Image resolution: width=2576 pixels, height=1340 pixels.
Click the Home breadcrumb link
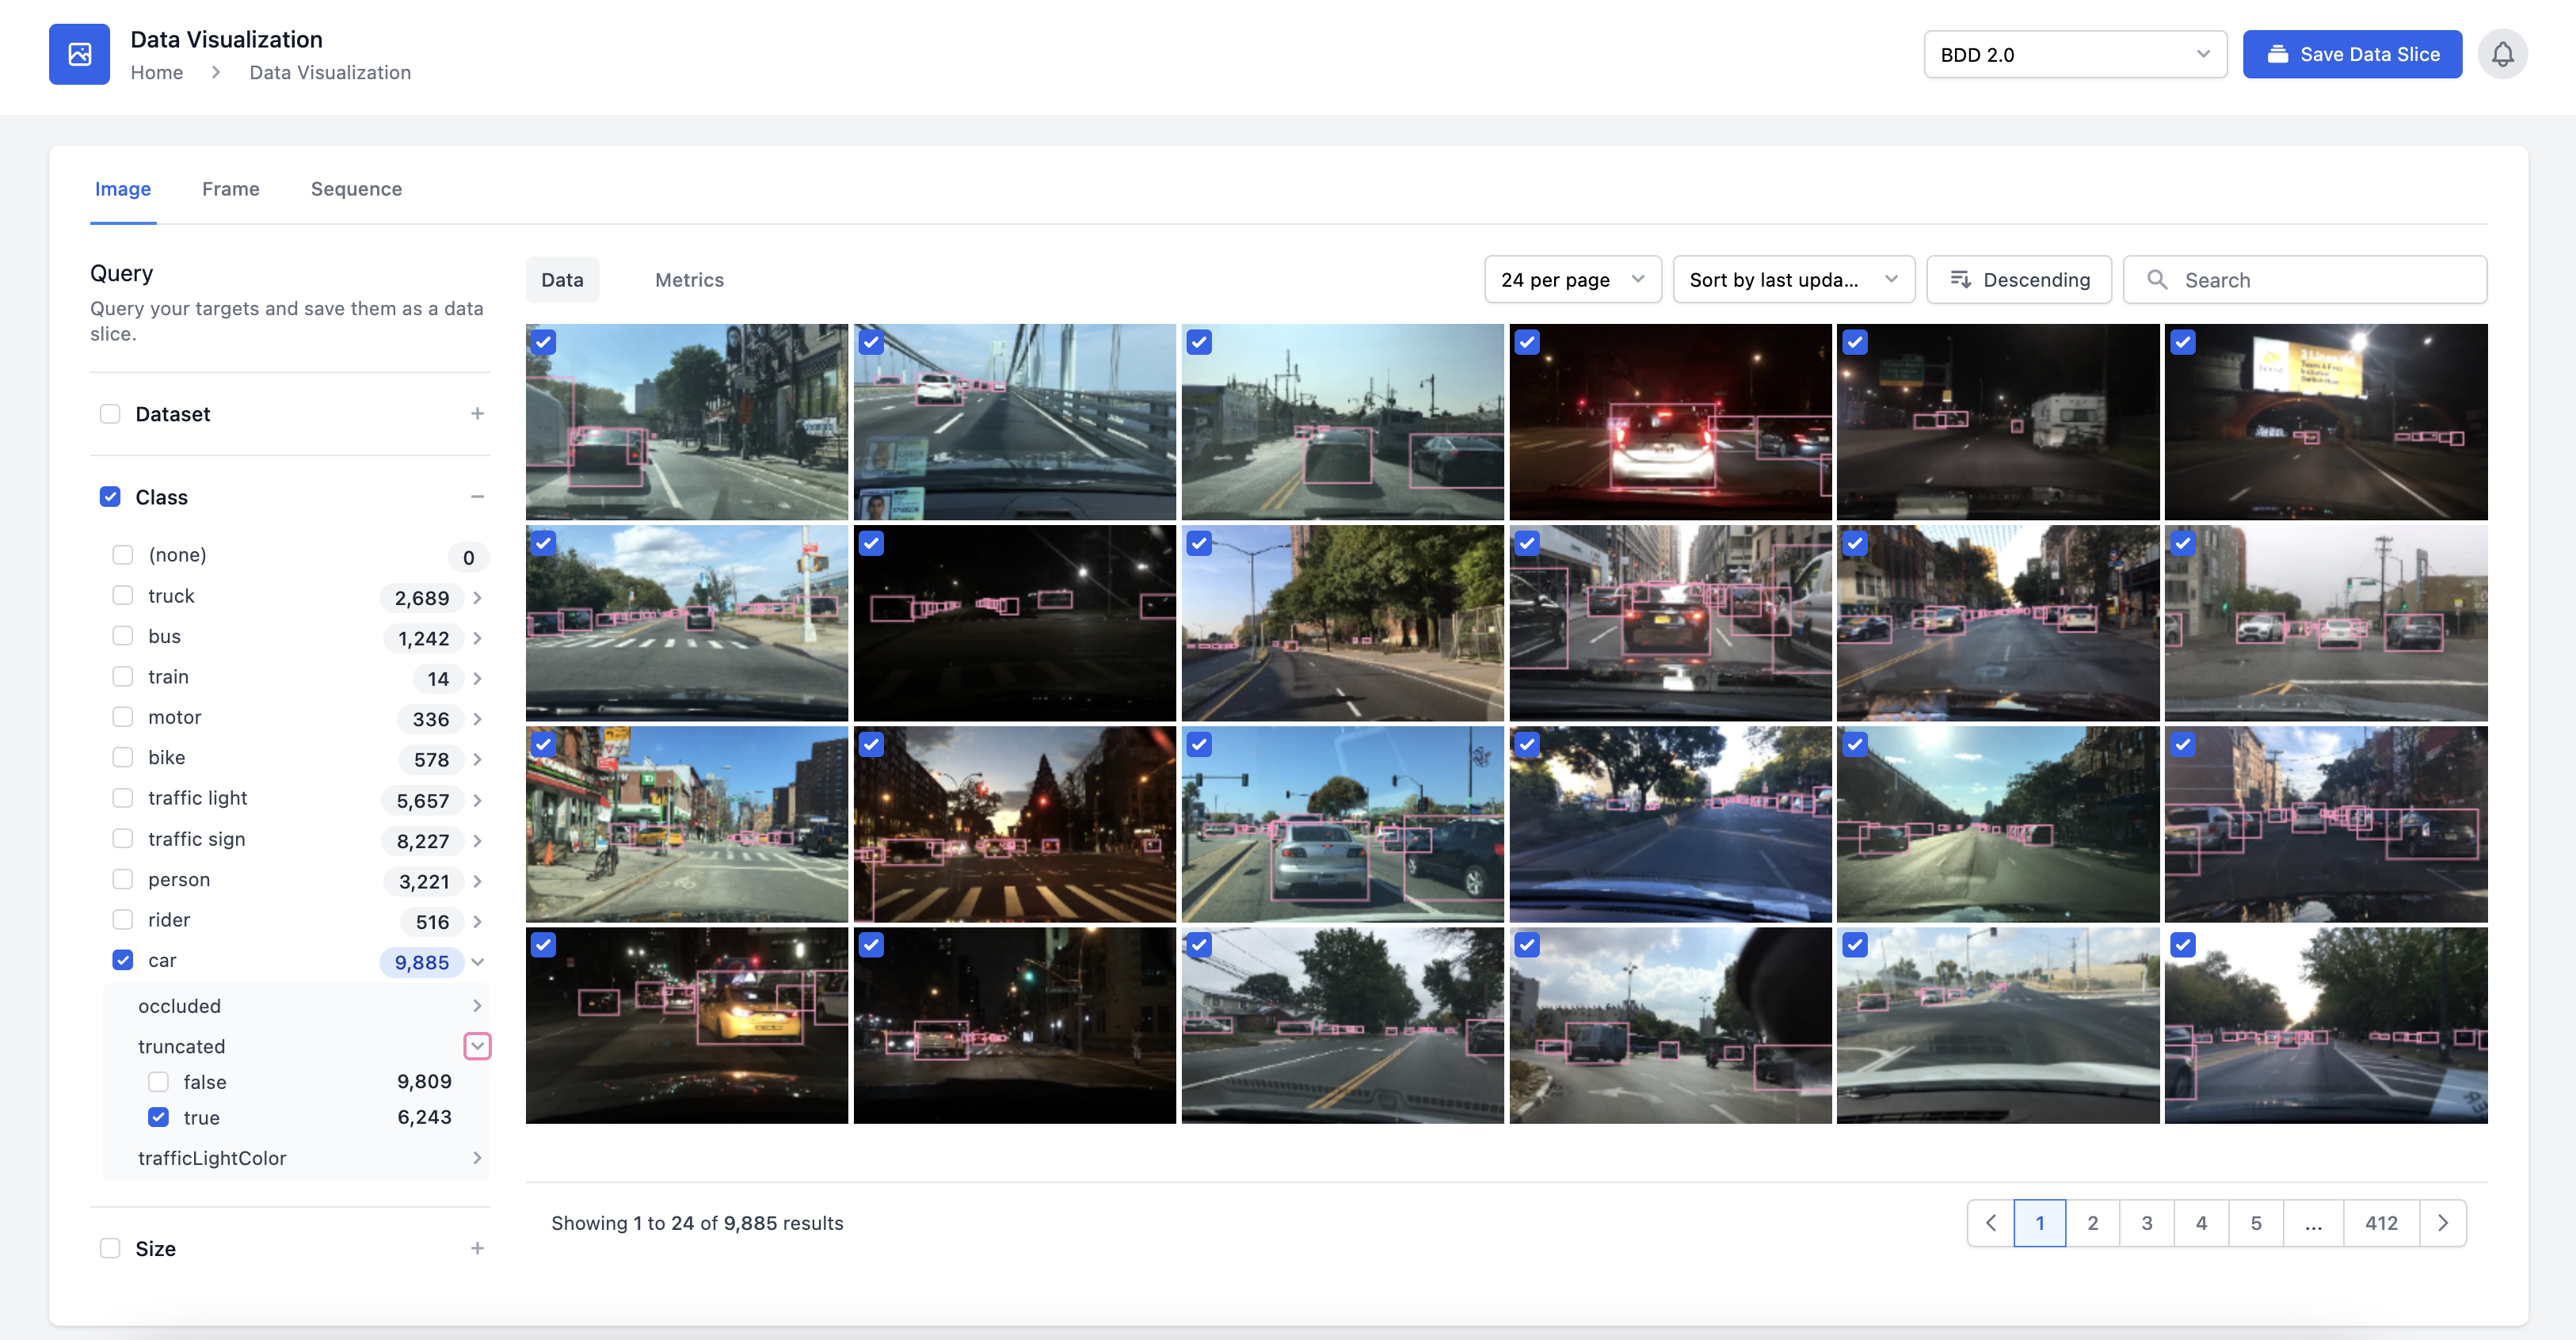[157, 72]
